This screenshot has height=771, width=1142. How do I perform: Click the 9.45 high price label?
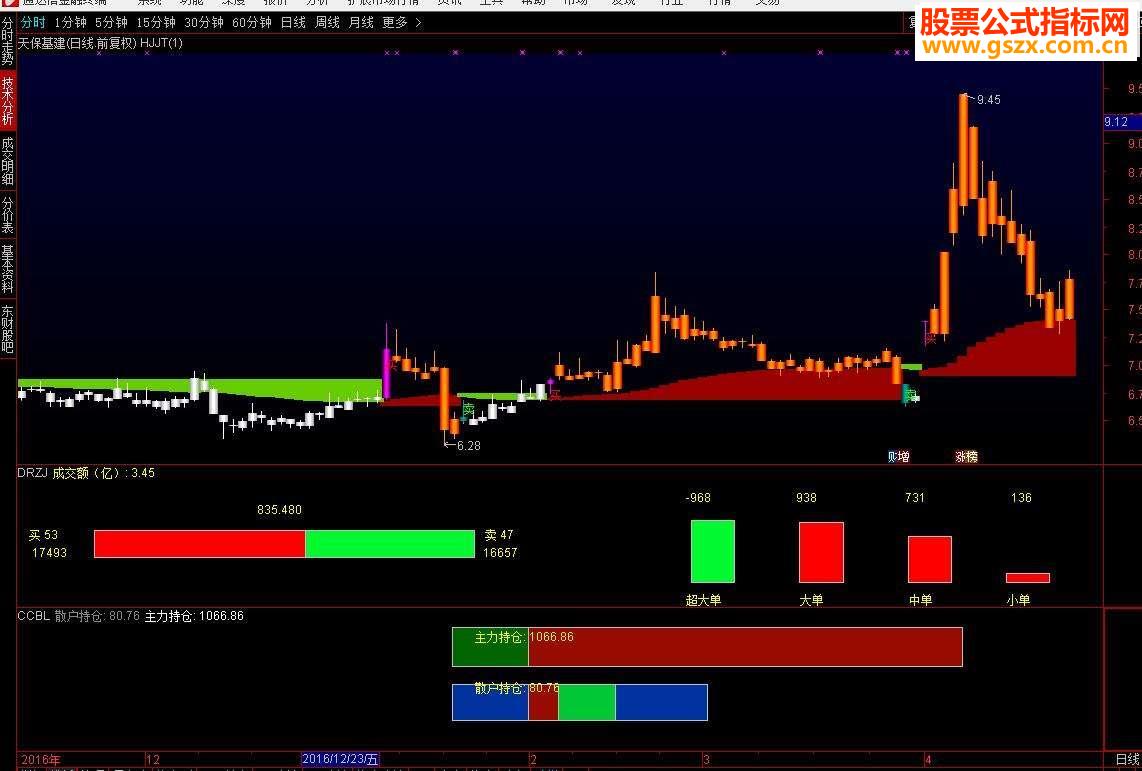tap(988, 100)
